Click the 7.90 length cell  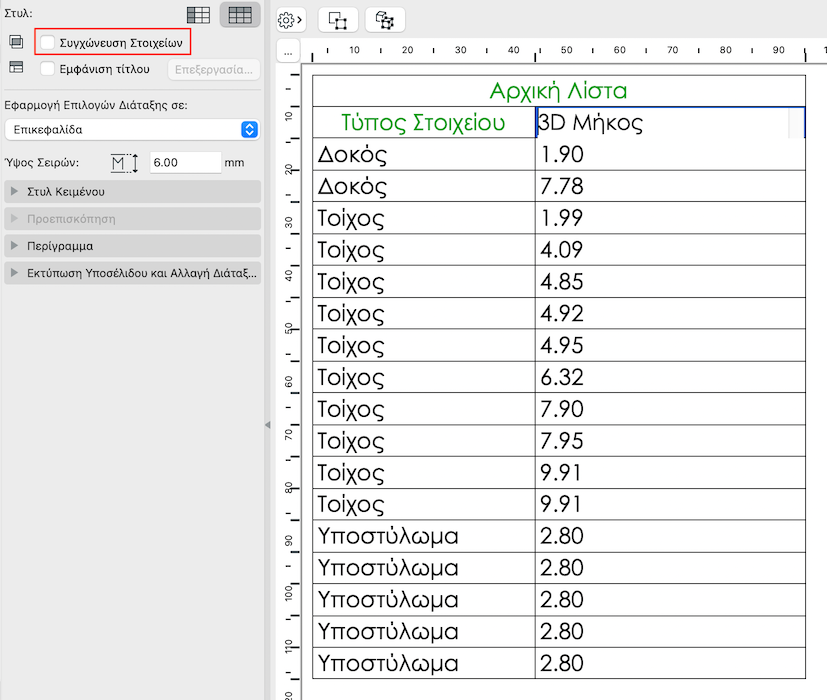click(670, 409)
